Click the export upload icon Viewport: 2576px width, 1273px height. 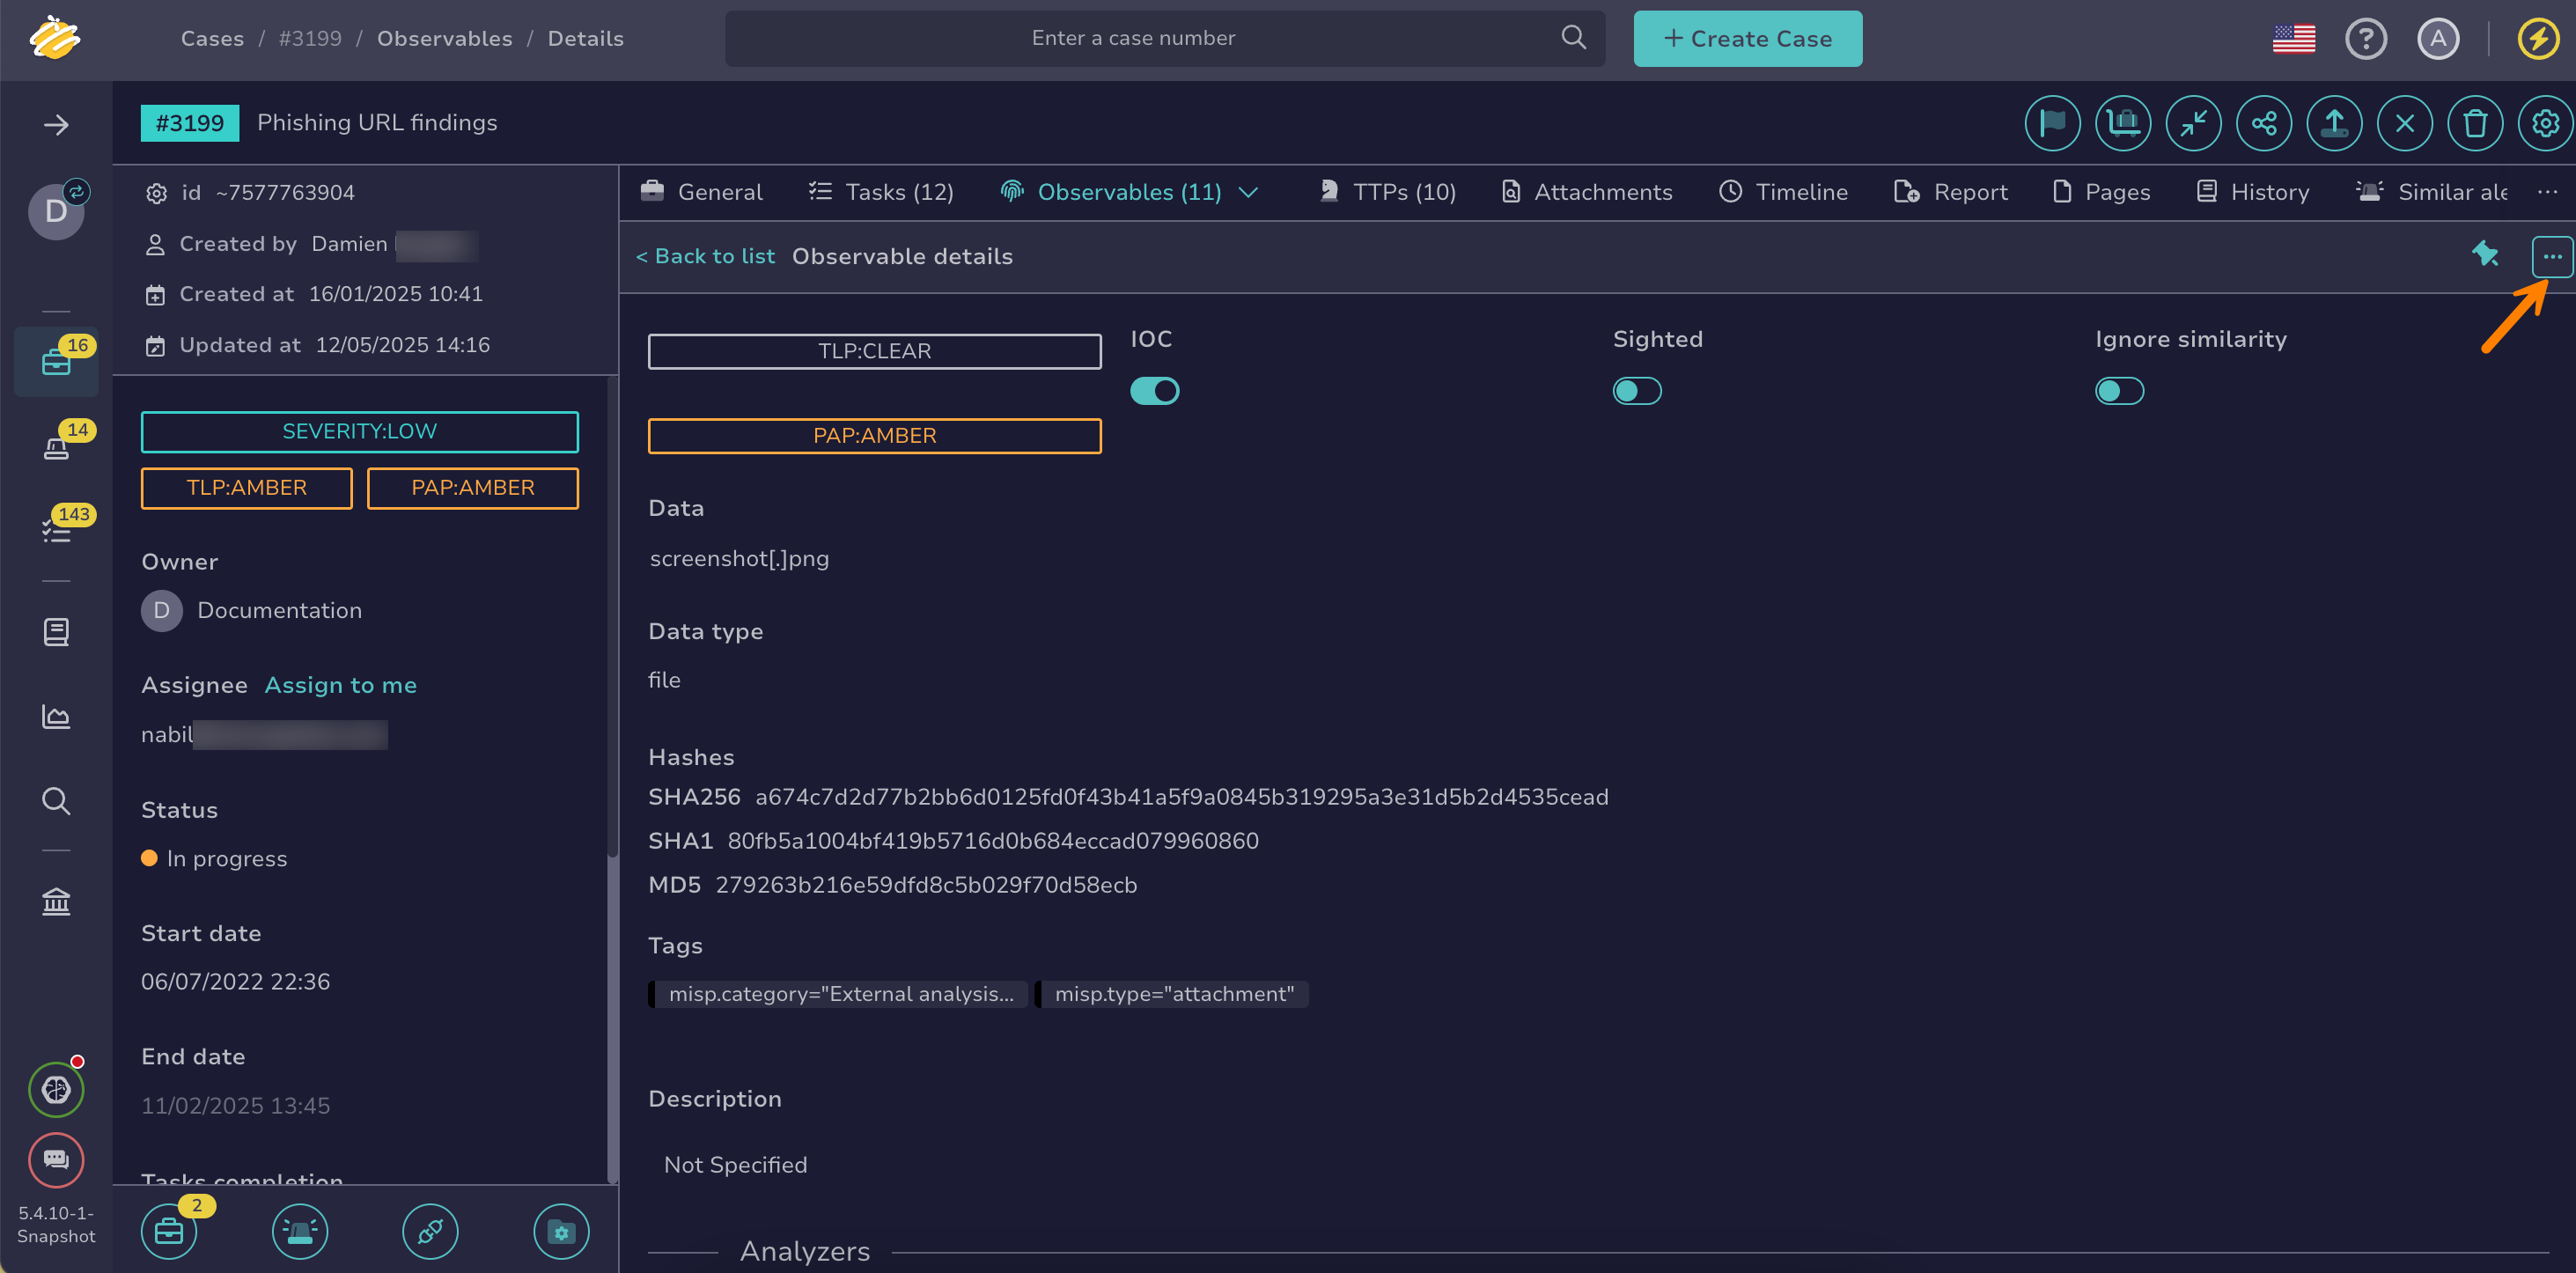point(2333,124)
